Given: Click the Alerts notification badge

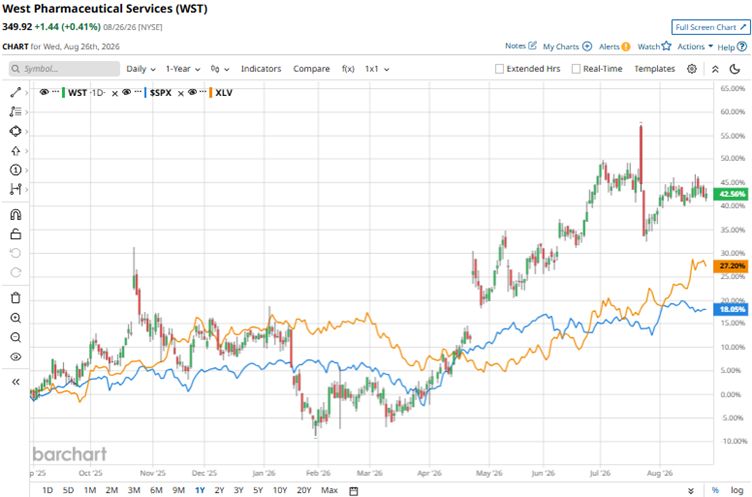Looking at the screenshot, I should tap(625, 47).
